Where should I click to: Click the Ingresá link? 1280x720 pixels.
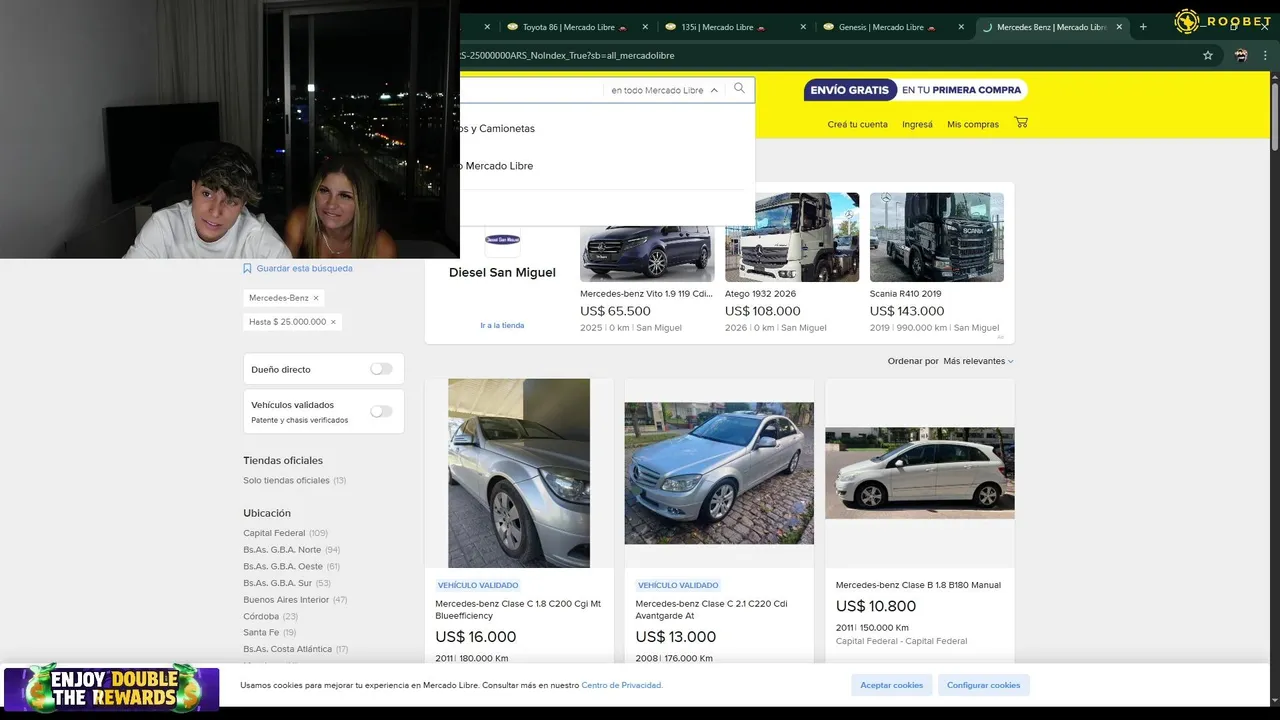(x=917, y=124)
